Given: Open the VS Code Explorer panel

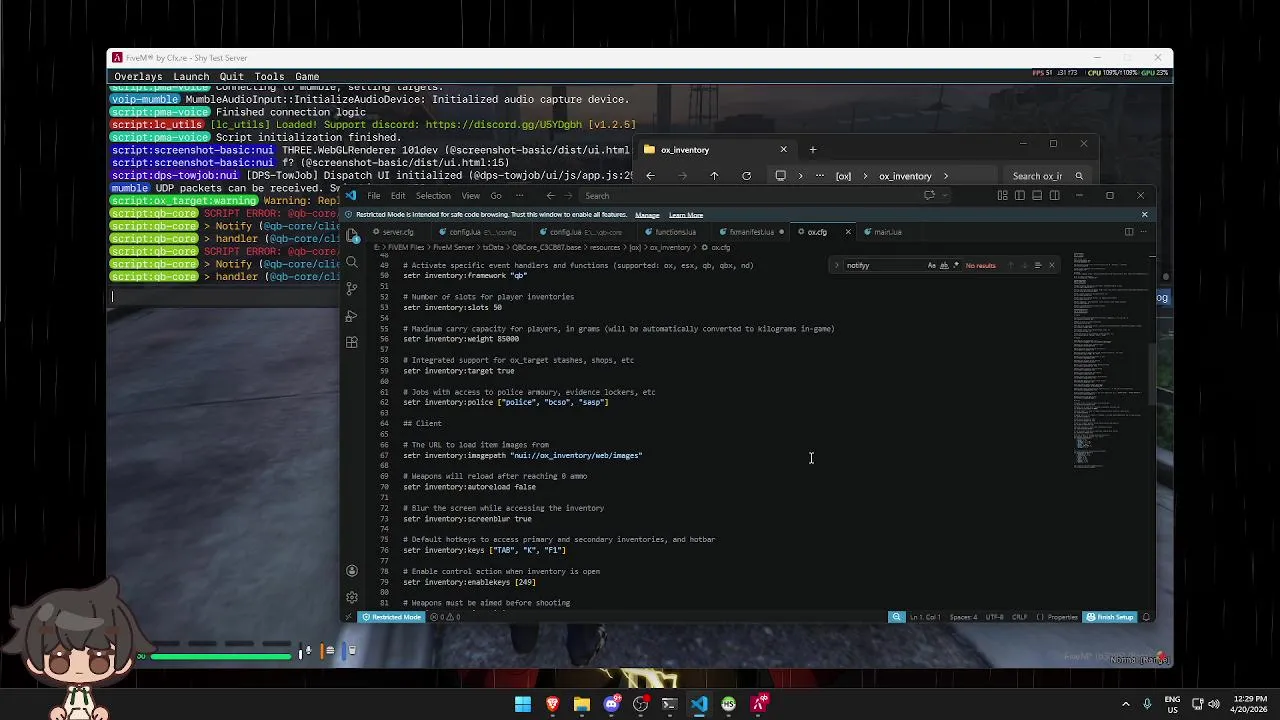Looking at the screenshot, I should pyautogui.click(x=352, y=236).
